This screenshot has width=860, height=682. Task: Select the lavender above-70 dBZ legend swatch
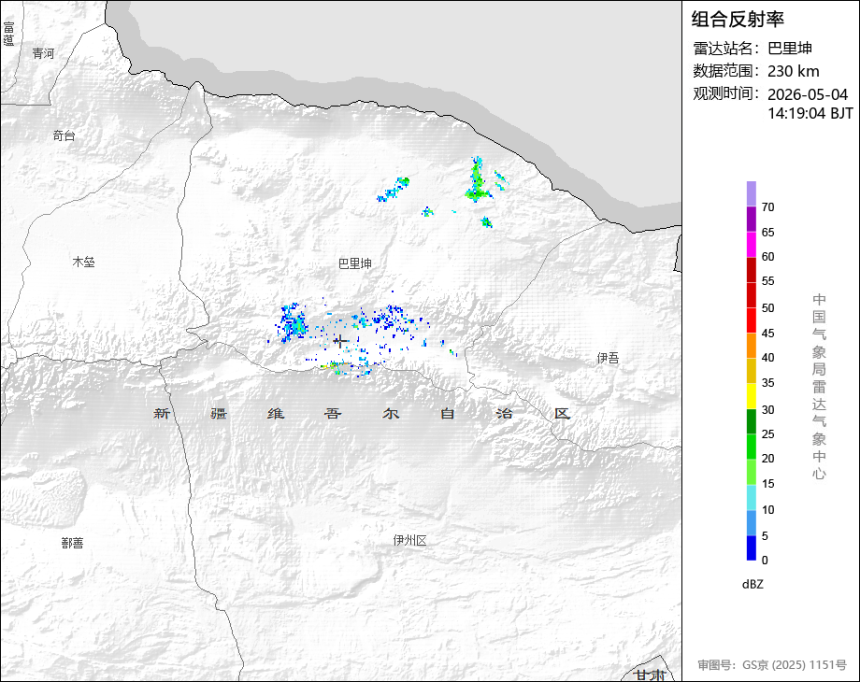751,194
